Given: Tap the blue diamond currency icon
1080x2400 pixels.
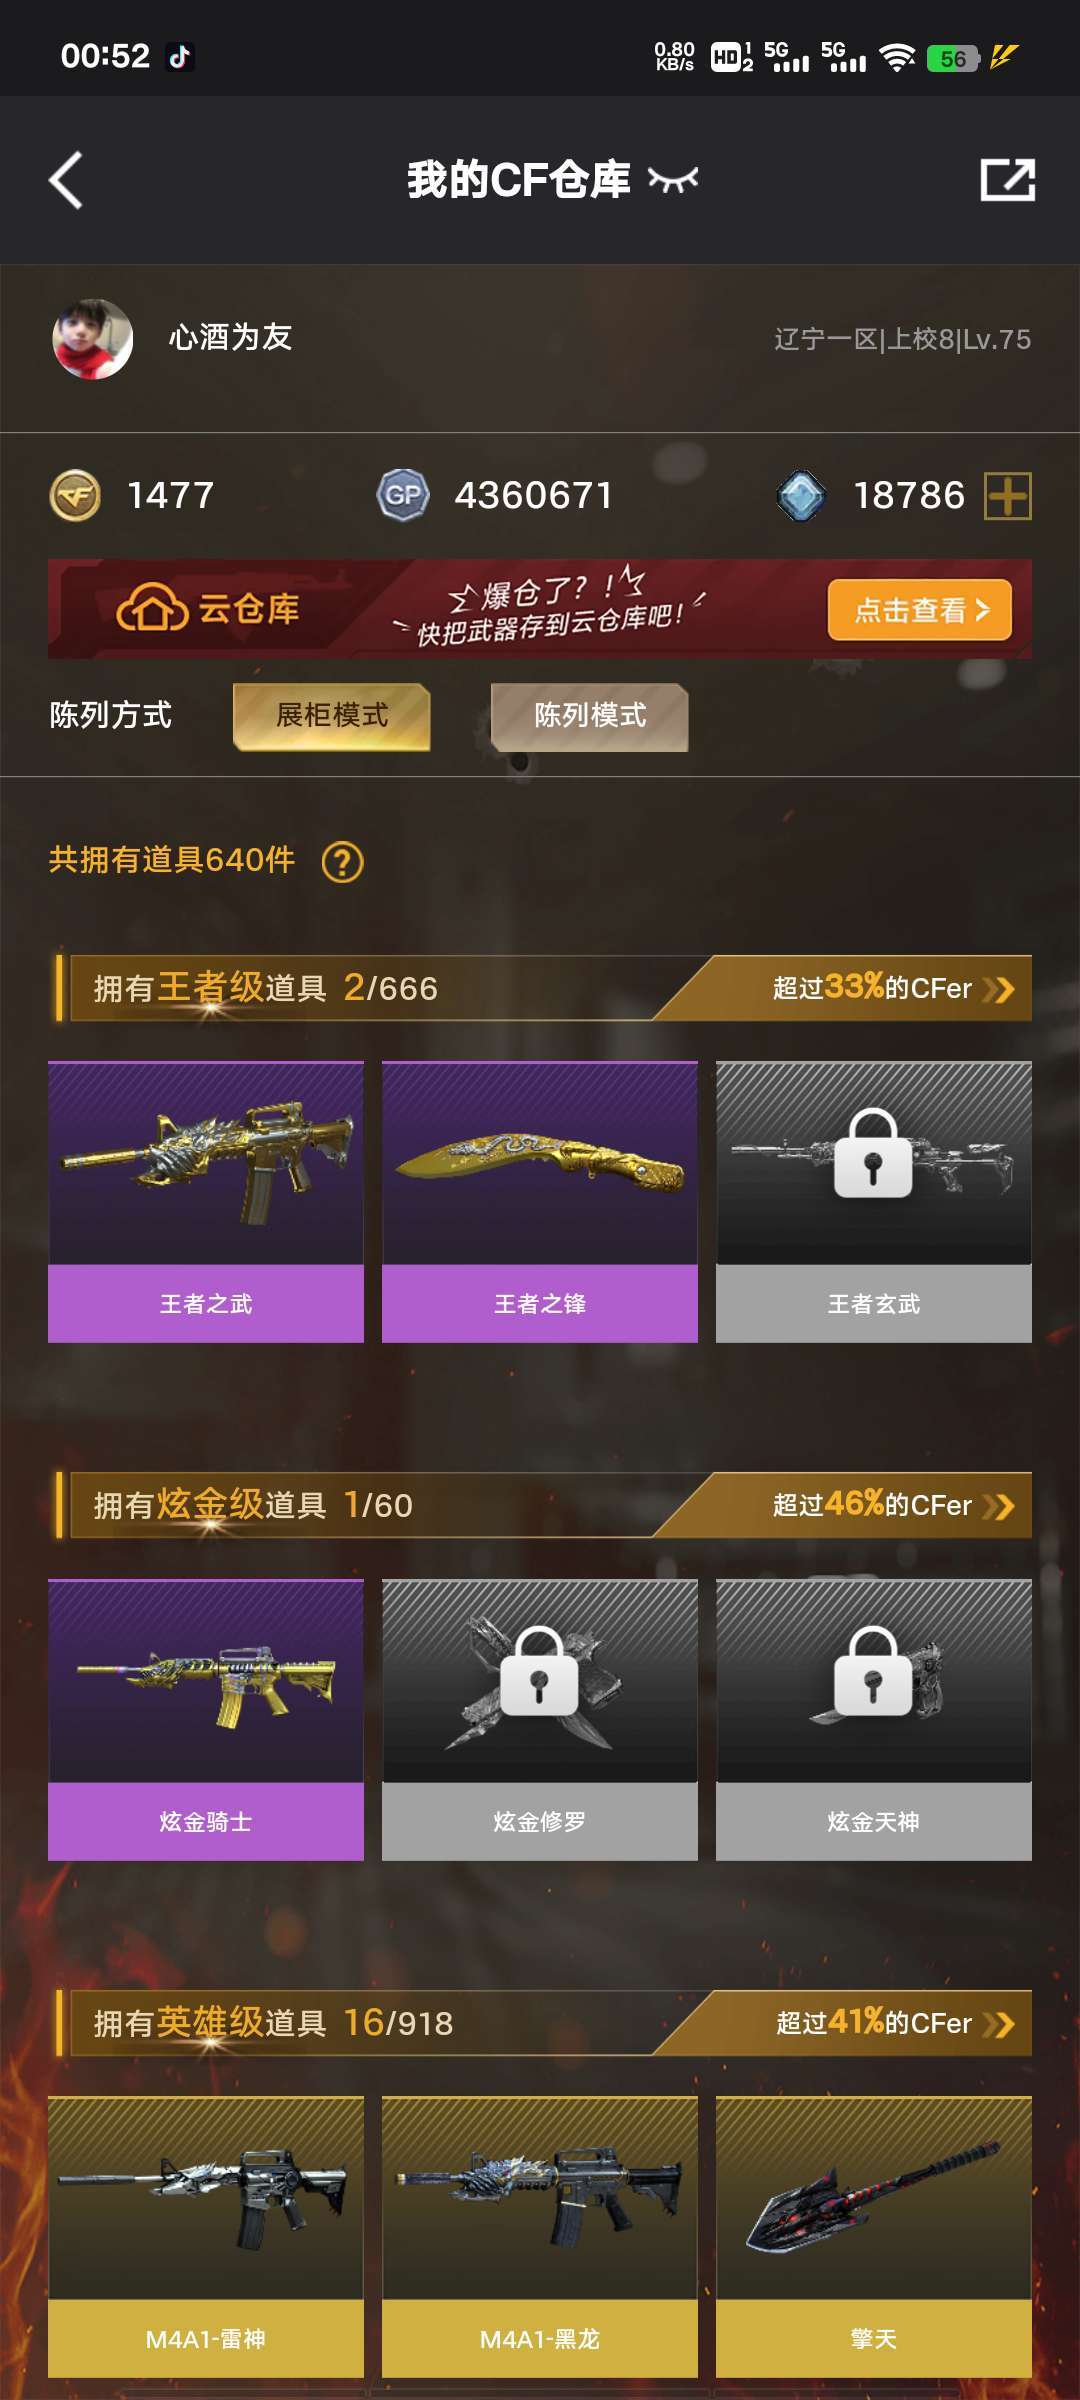Looking at the screenshot, I should (x=801, y=496).
